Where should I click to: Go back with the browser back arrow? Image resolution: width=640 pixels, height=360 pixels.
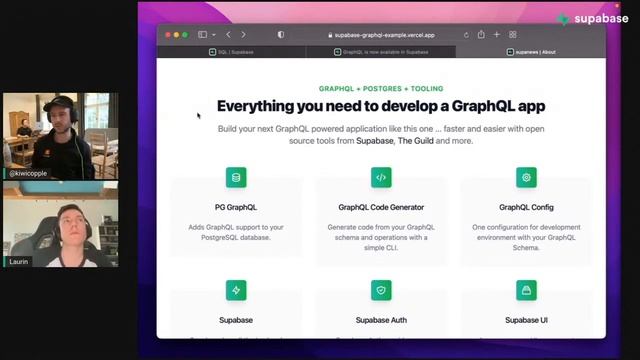tap(229, 35)
